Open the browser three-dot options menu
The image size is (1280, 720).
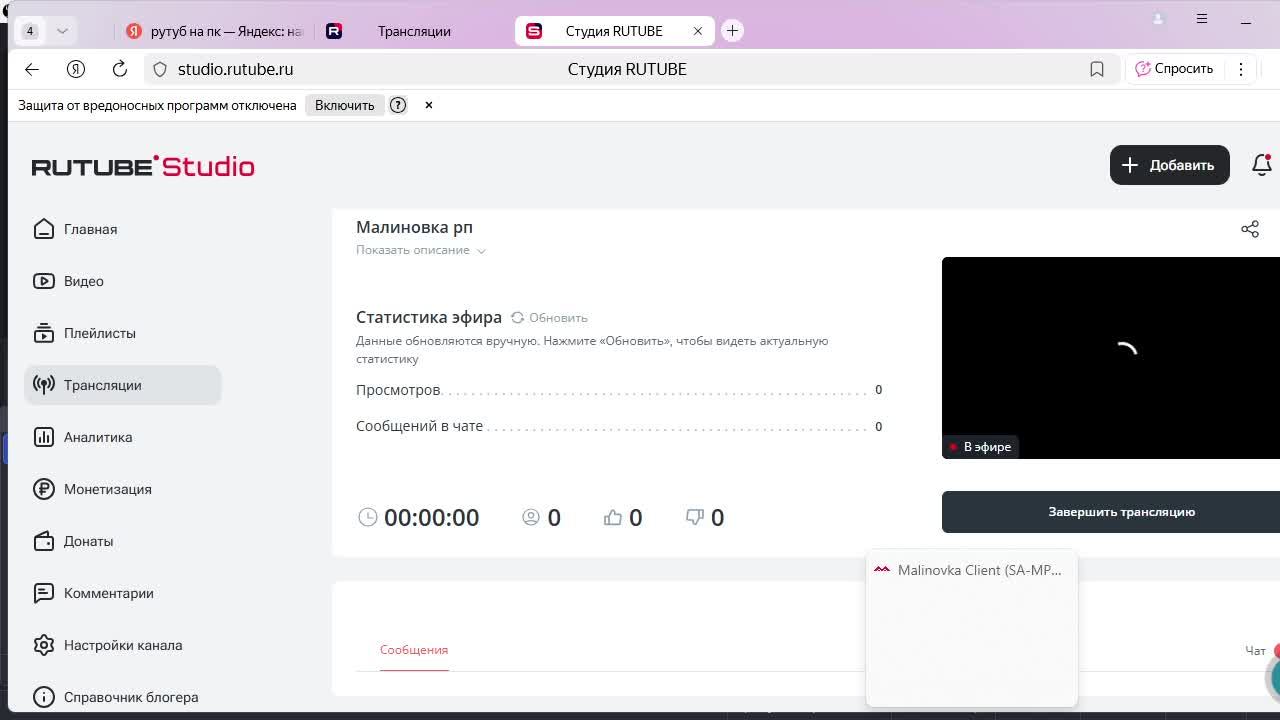point(1241,69)
